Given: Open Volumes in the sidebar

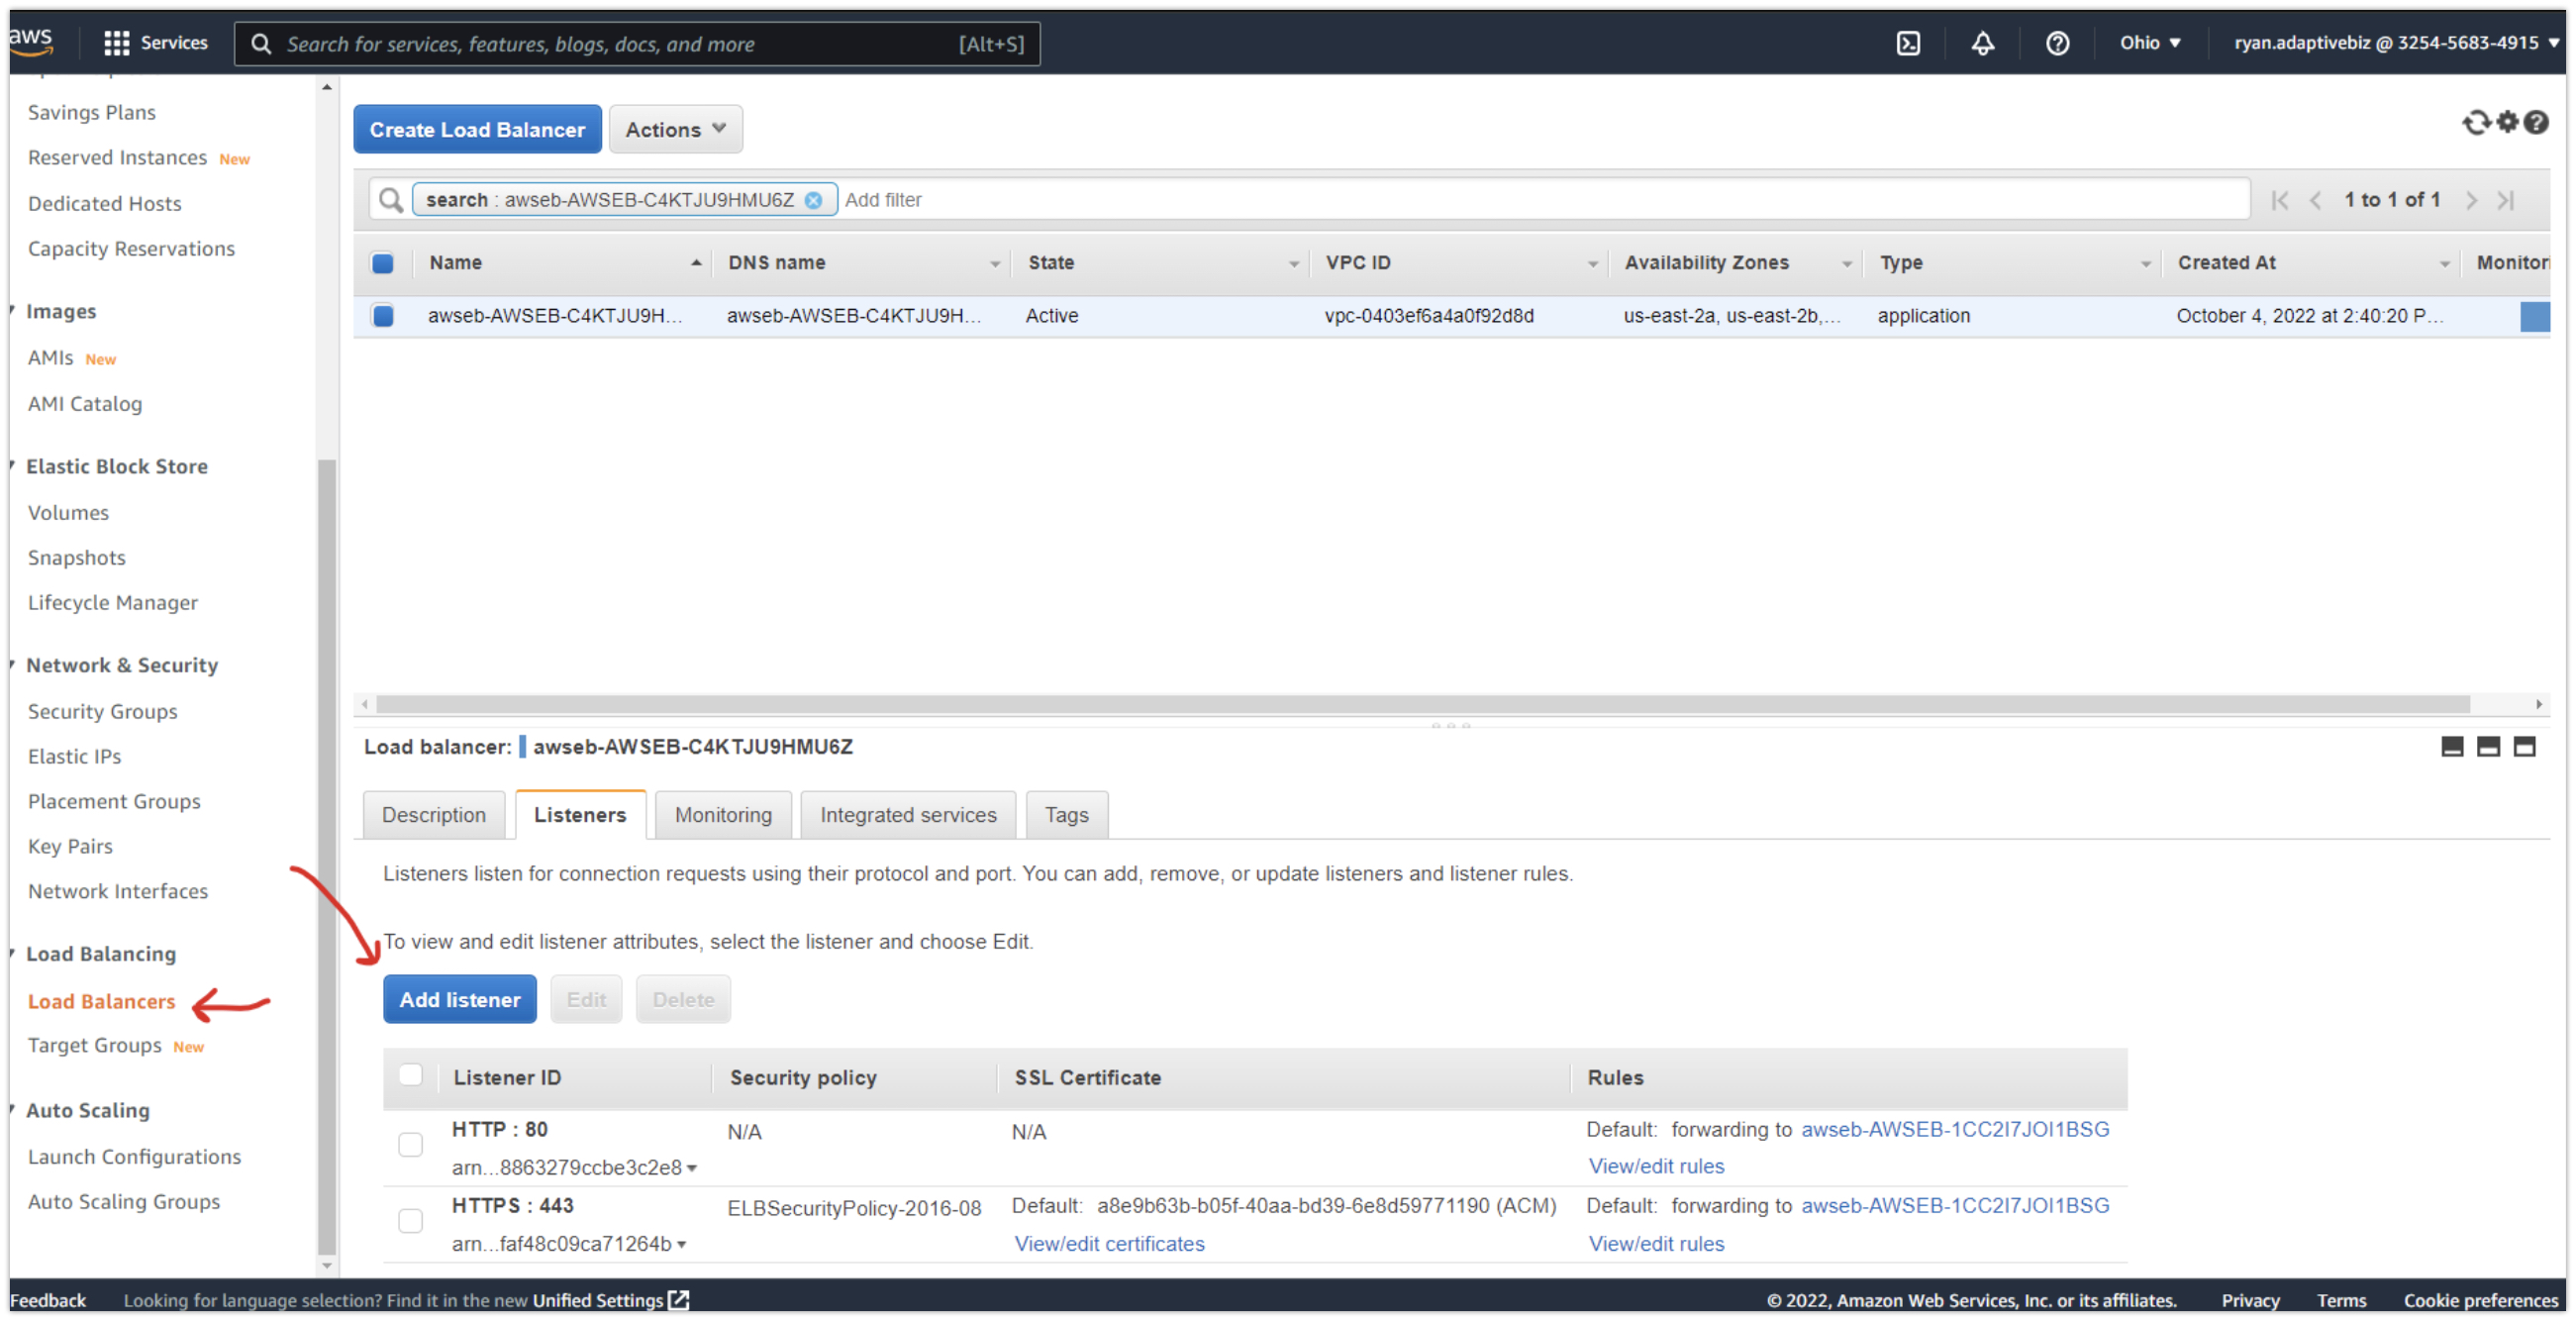Looking at the screenshot, I should coord(68,512).
